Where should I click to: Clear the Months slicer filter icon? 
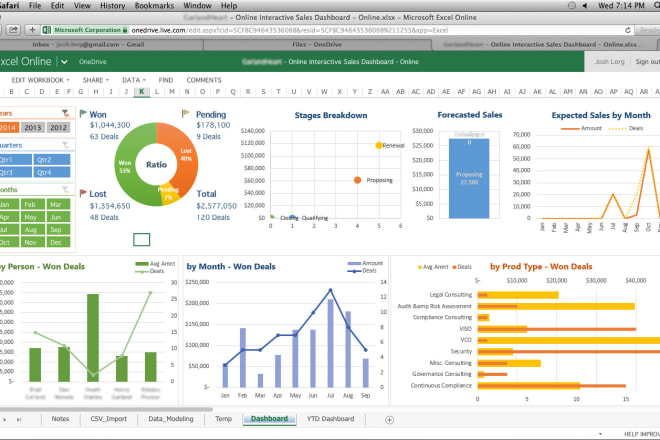[x=66, y=190]
